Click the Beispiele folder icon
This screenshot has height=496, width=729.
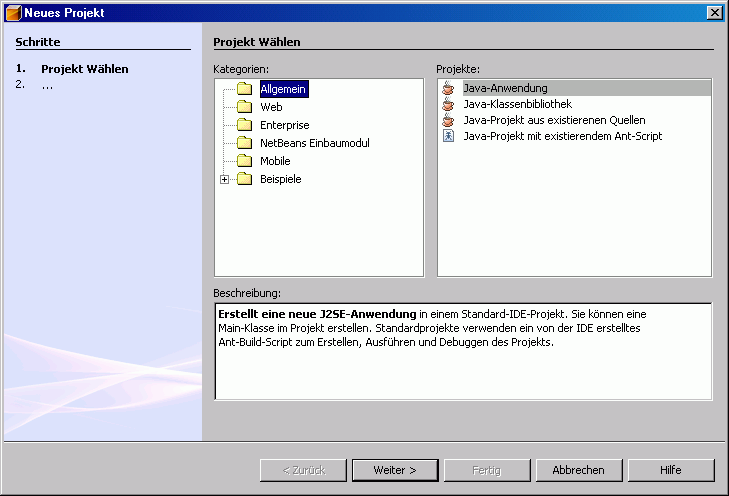click(245, 179)
